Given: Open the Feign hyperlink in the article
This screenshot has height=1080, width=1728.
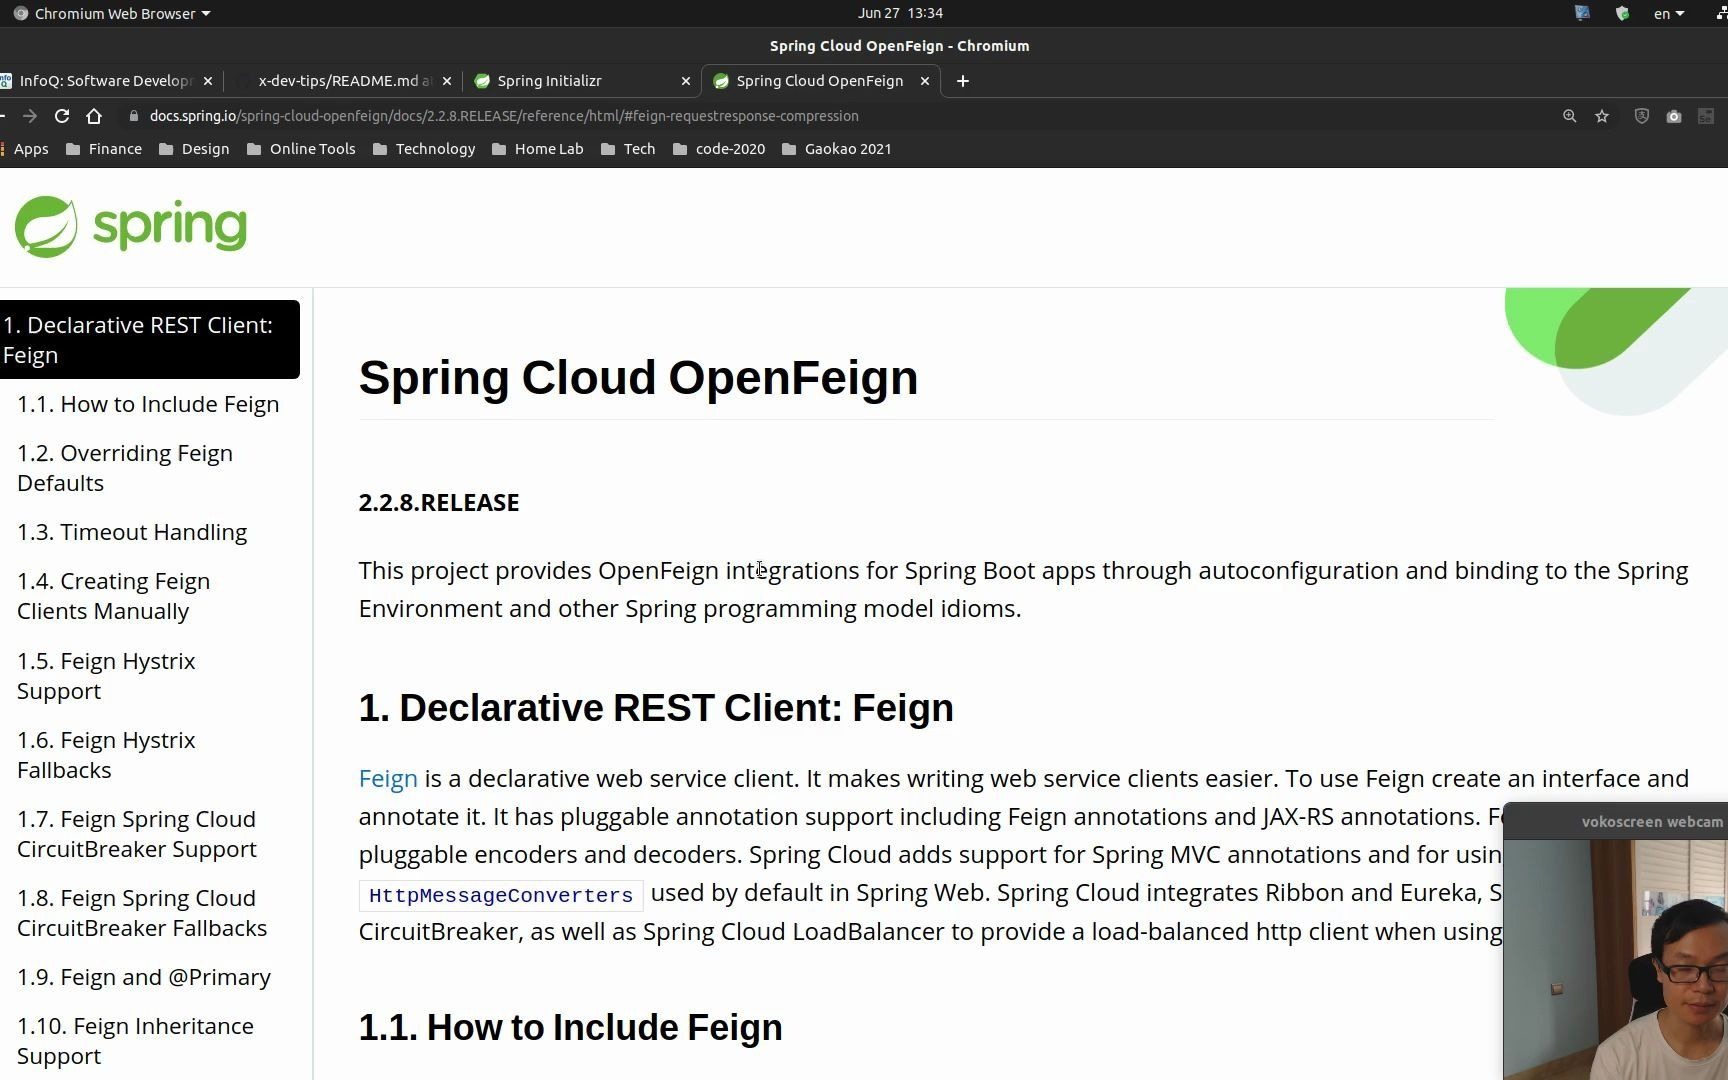Looking at the screenshot, I should click(388, 778).
